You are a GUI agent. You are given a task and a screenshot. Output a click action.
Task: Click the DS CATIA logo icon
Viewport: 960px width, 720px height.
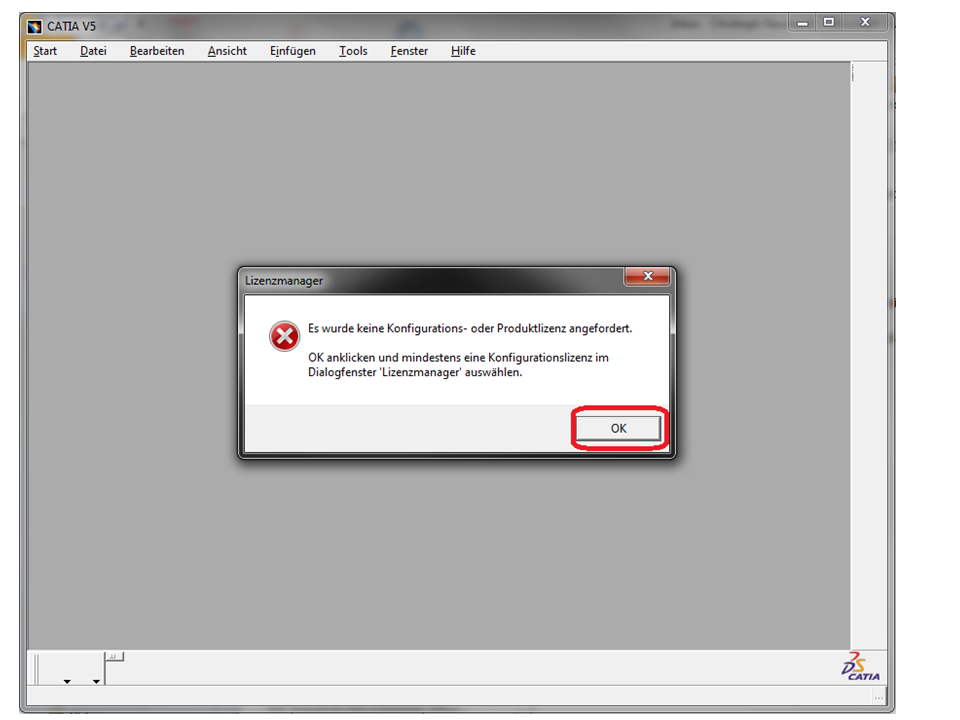[x=861, y=666]
